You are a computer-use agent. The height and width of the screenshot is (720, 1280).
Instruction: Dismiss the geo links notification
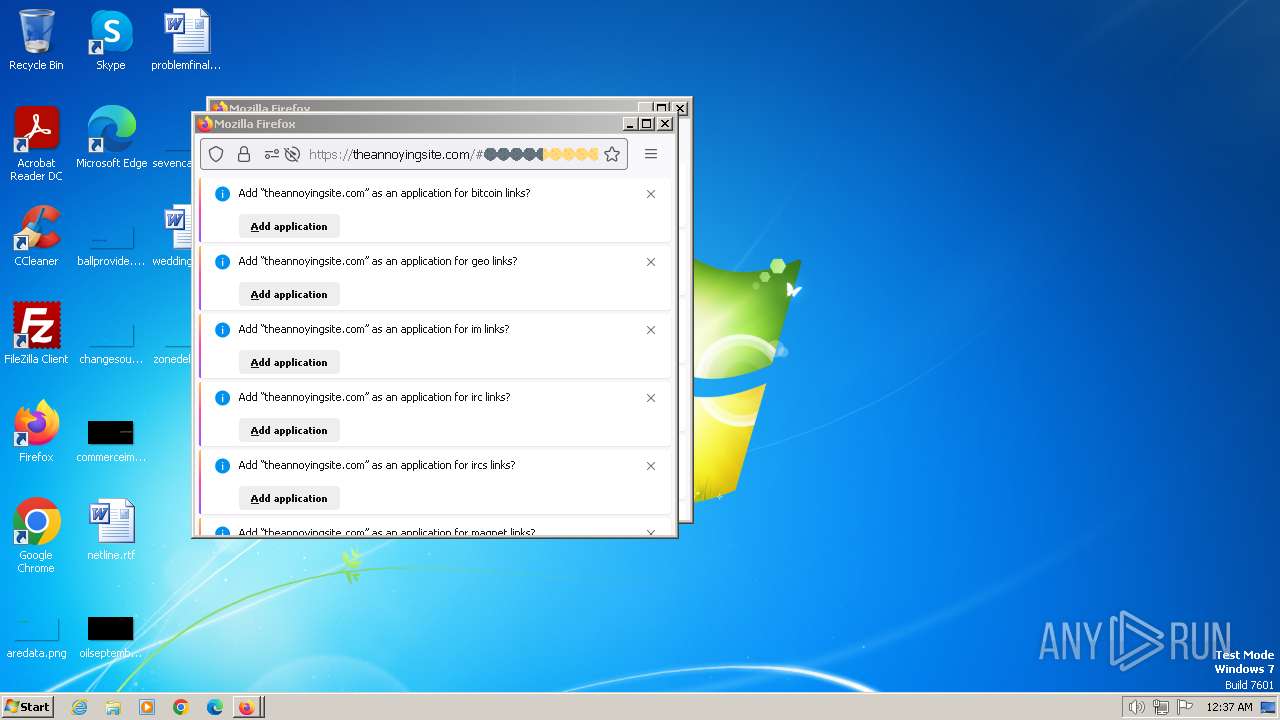point(651,262)
